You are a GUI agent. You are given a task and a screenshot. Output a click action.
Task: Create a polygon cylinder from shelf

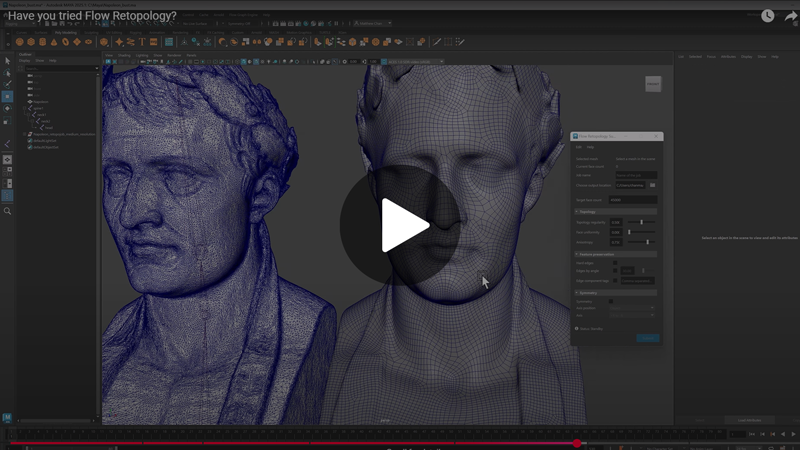click(42, 42)
